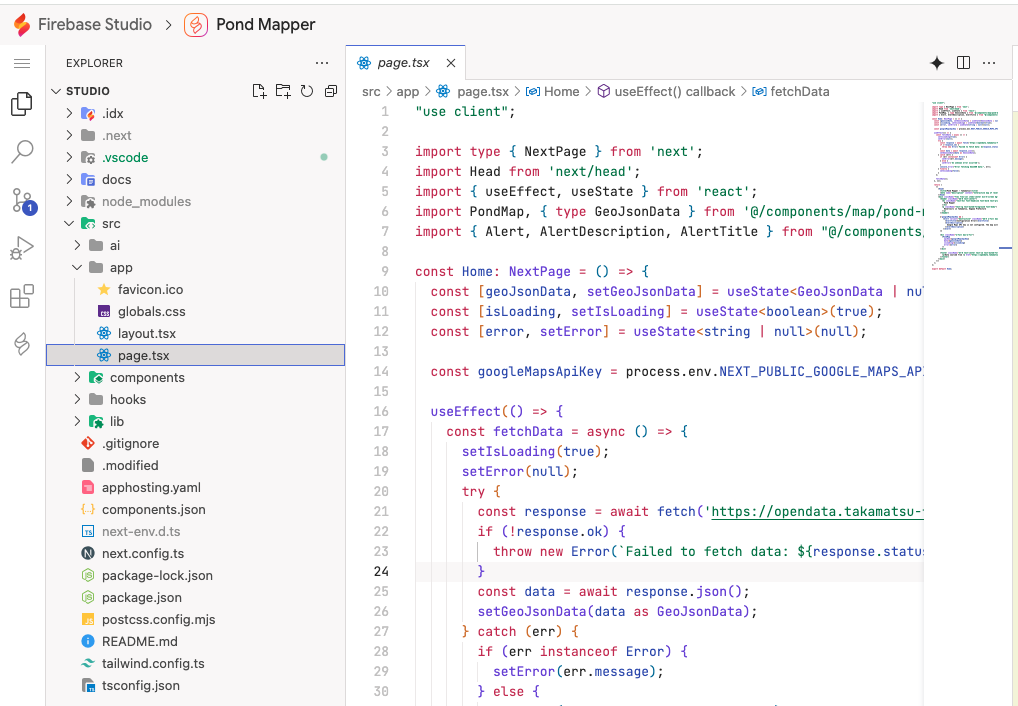Open the editor more actions ellipsis
The height and width of the screenshot is (706, 1018).
click(x=989, y=63)
